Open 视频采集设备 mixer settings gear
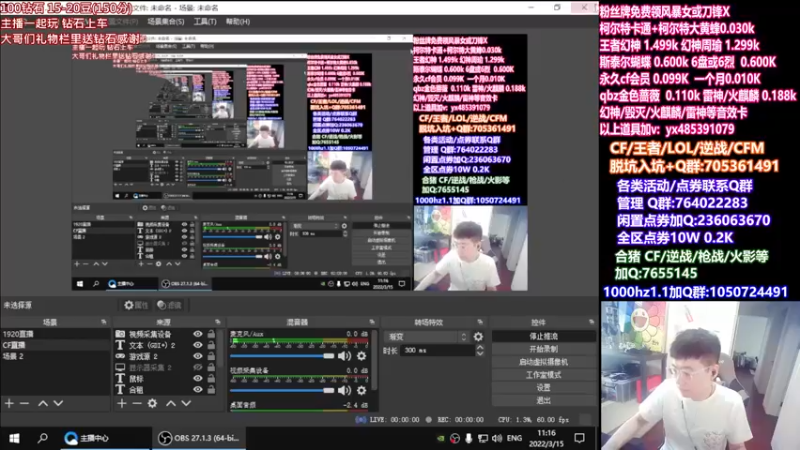Screen dimensions: 800x450 (361, 390)
